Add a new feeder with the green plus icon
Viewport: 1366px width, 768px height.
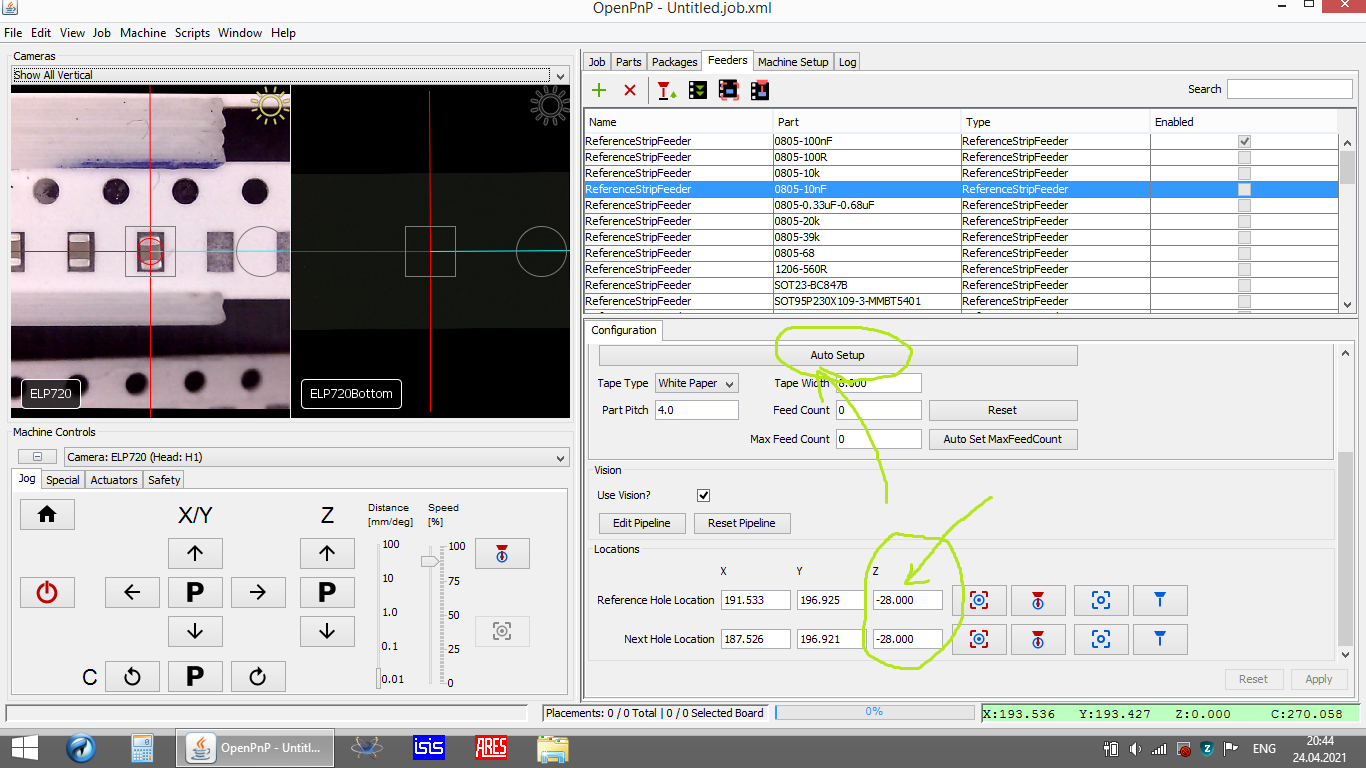point(598,90)
